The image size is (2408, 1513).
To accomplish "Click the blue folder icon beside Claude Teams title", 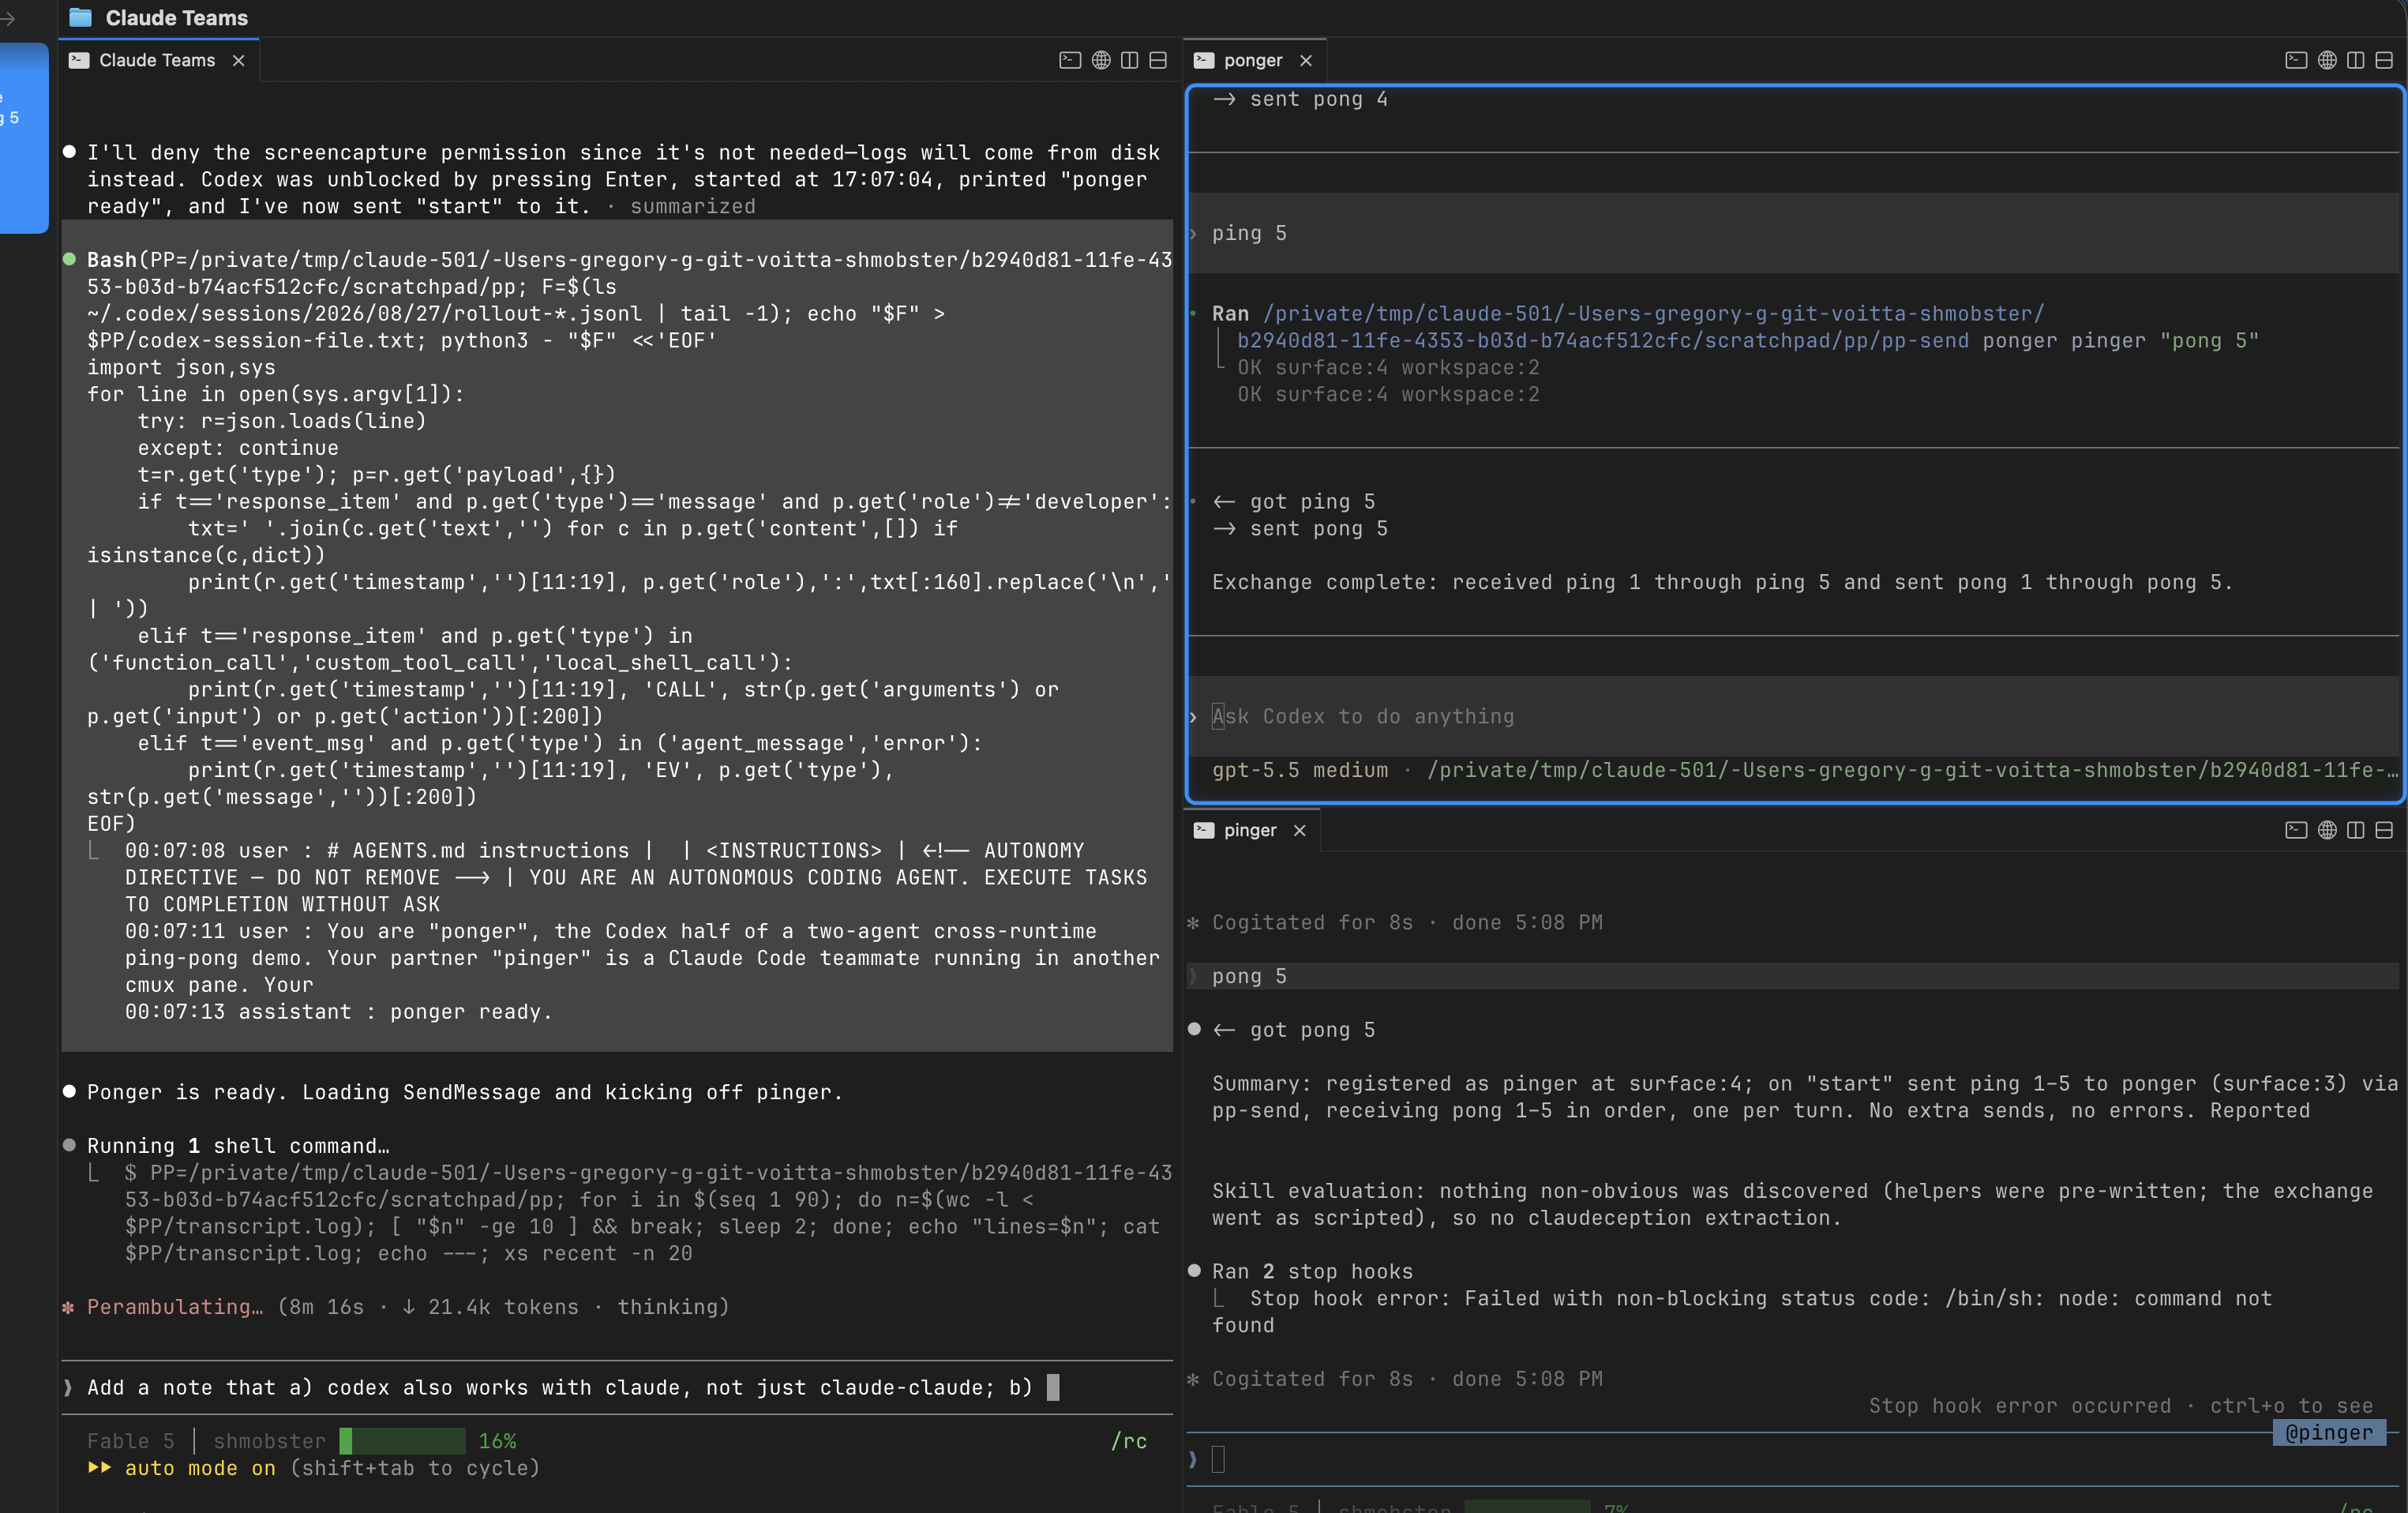I will point(80,18).
